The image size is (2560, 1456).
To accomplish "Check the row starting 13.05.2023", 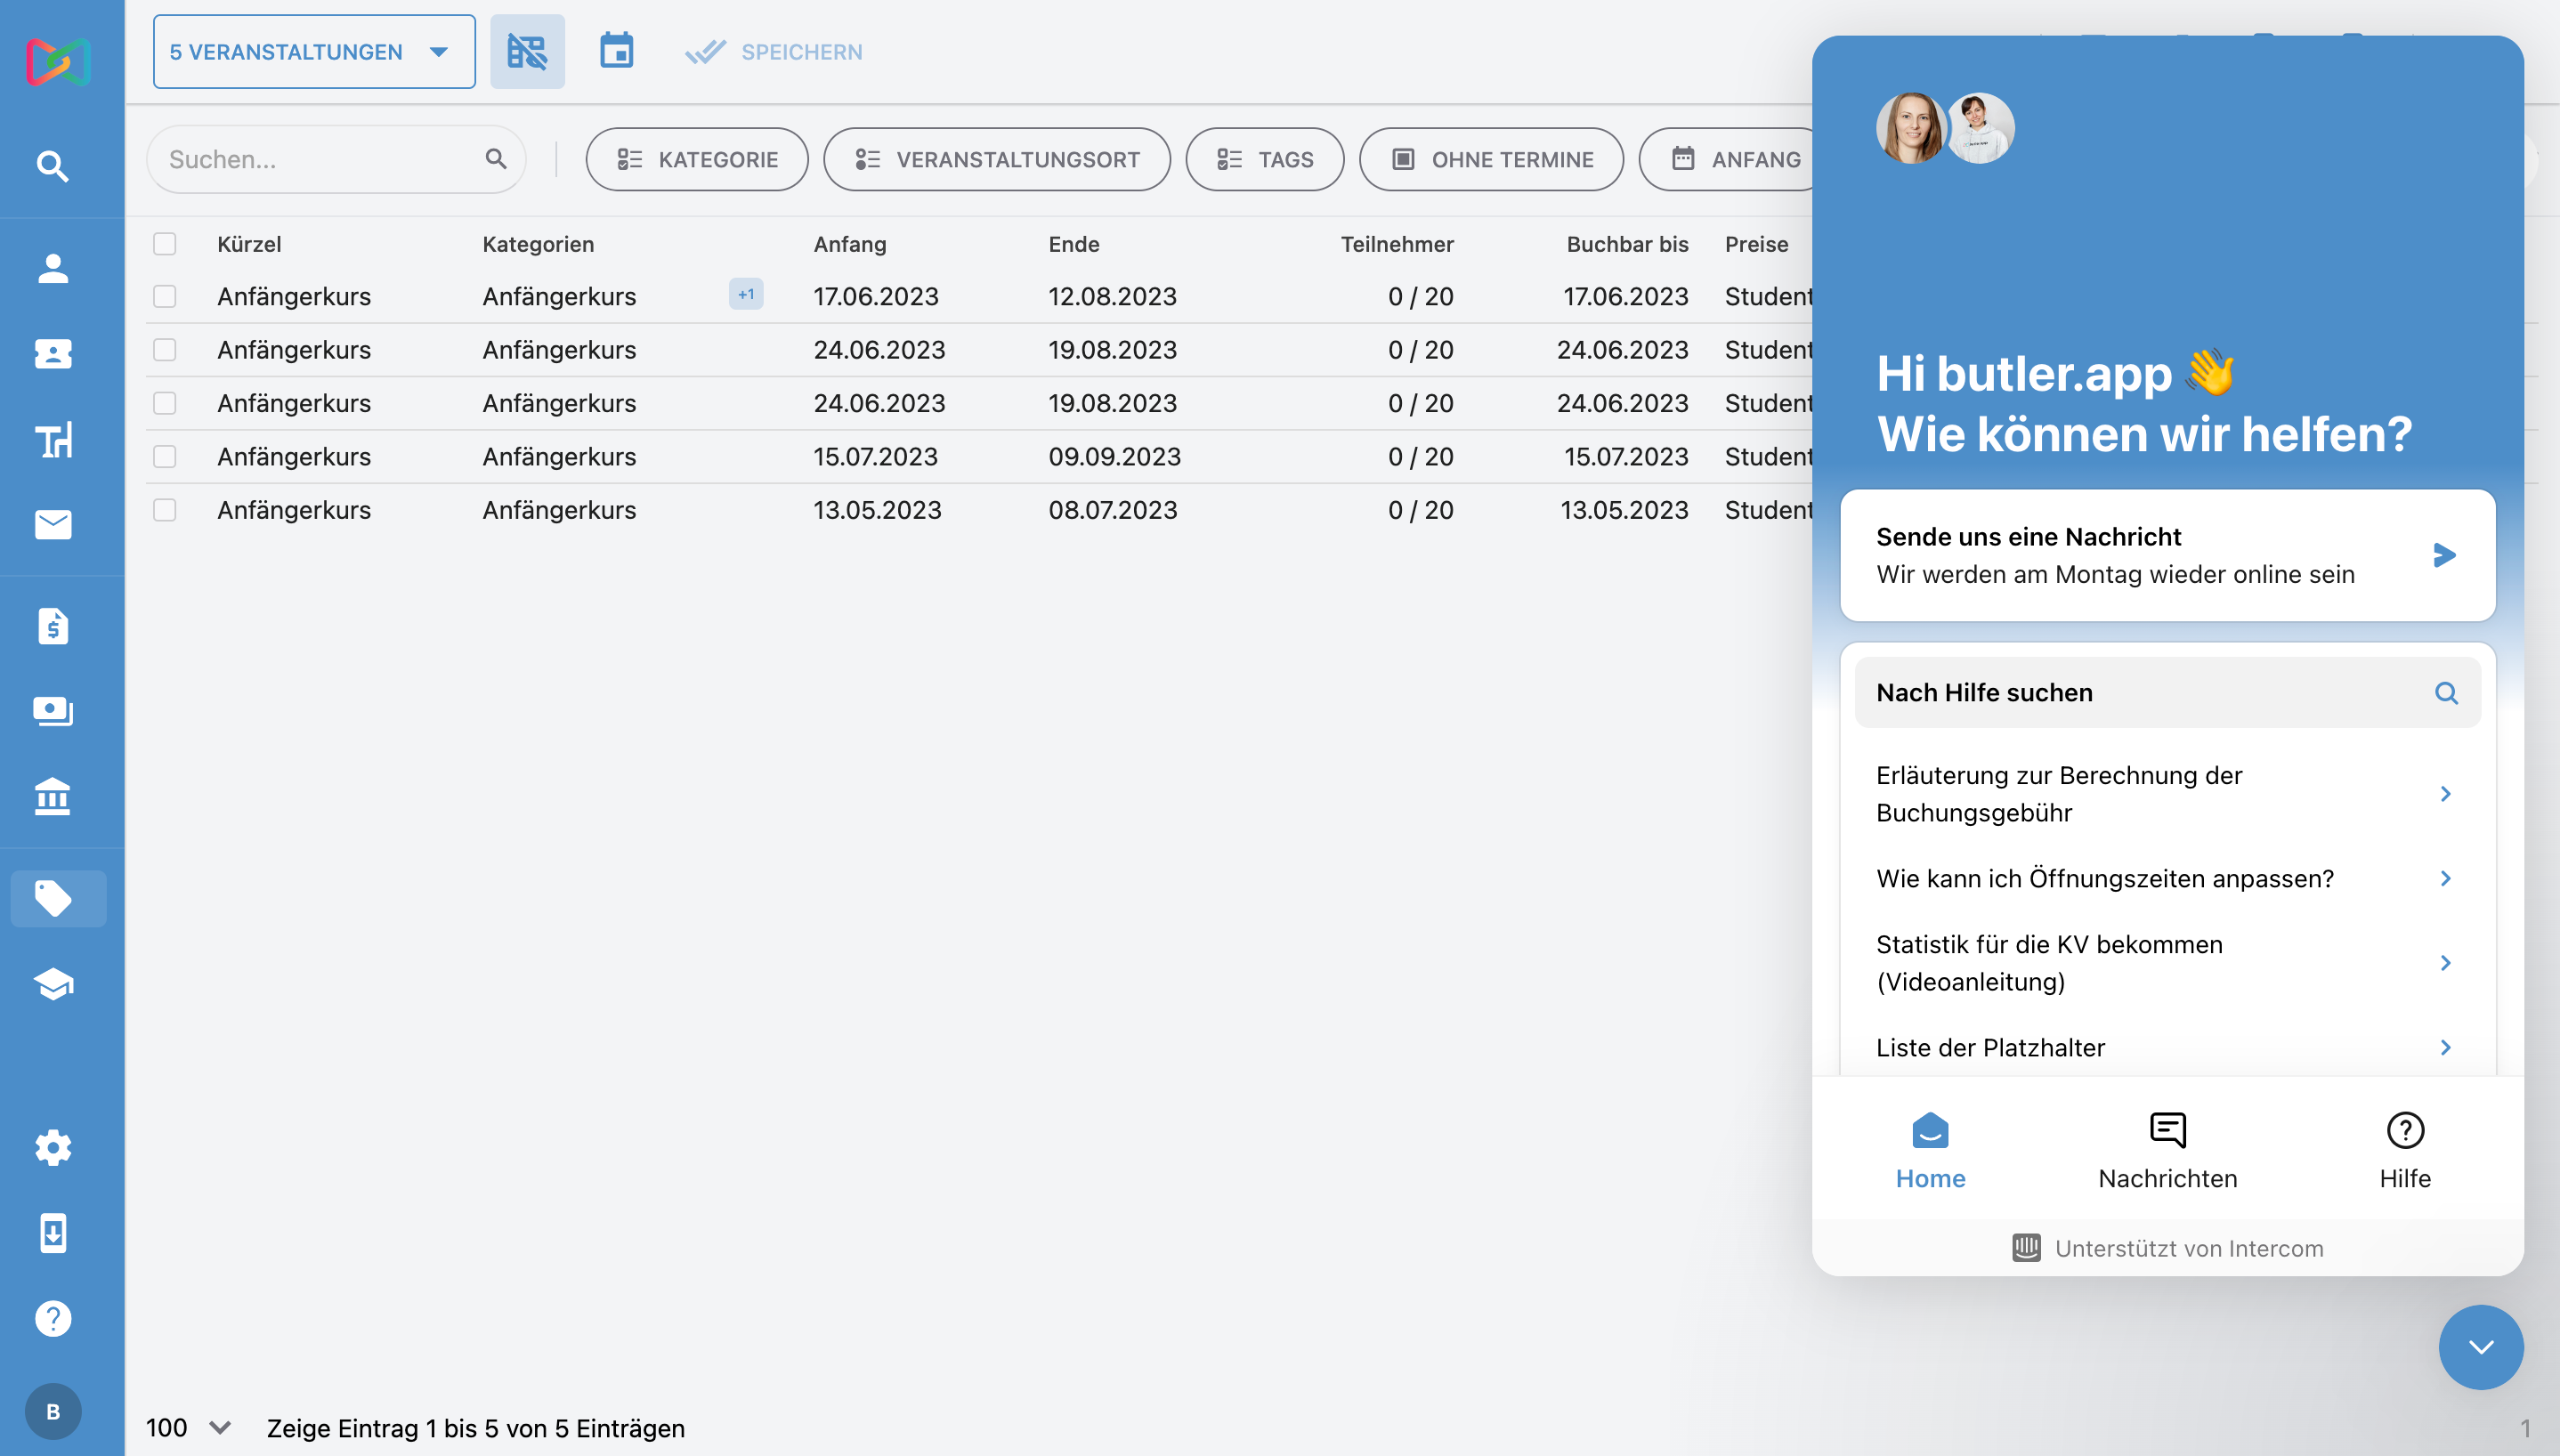I will [x=165, y=510].
